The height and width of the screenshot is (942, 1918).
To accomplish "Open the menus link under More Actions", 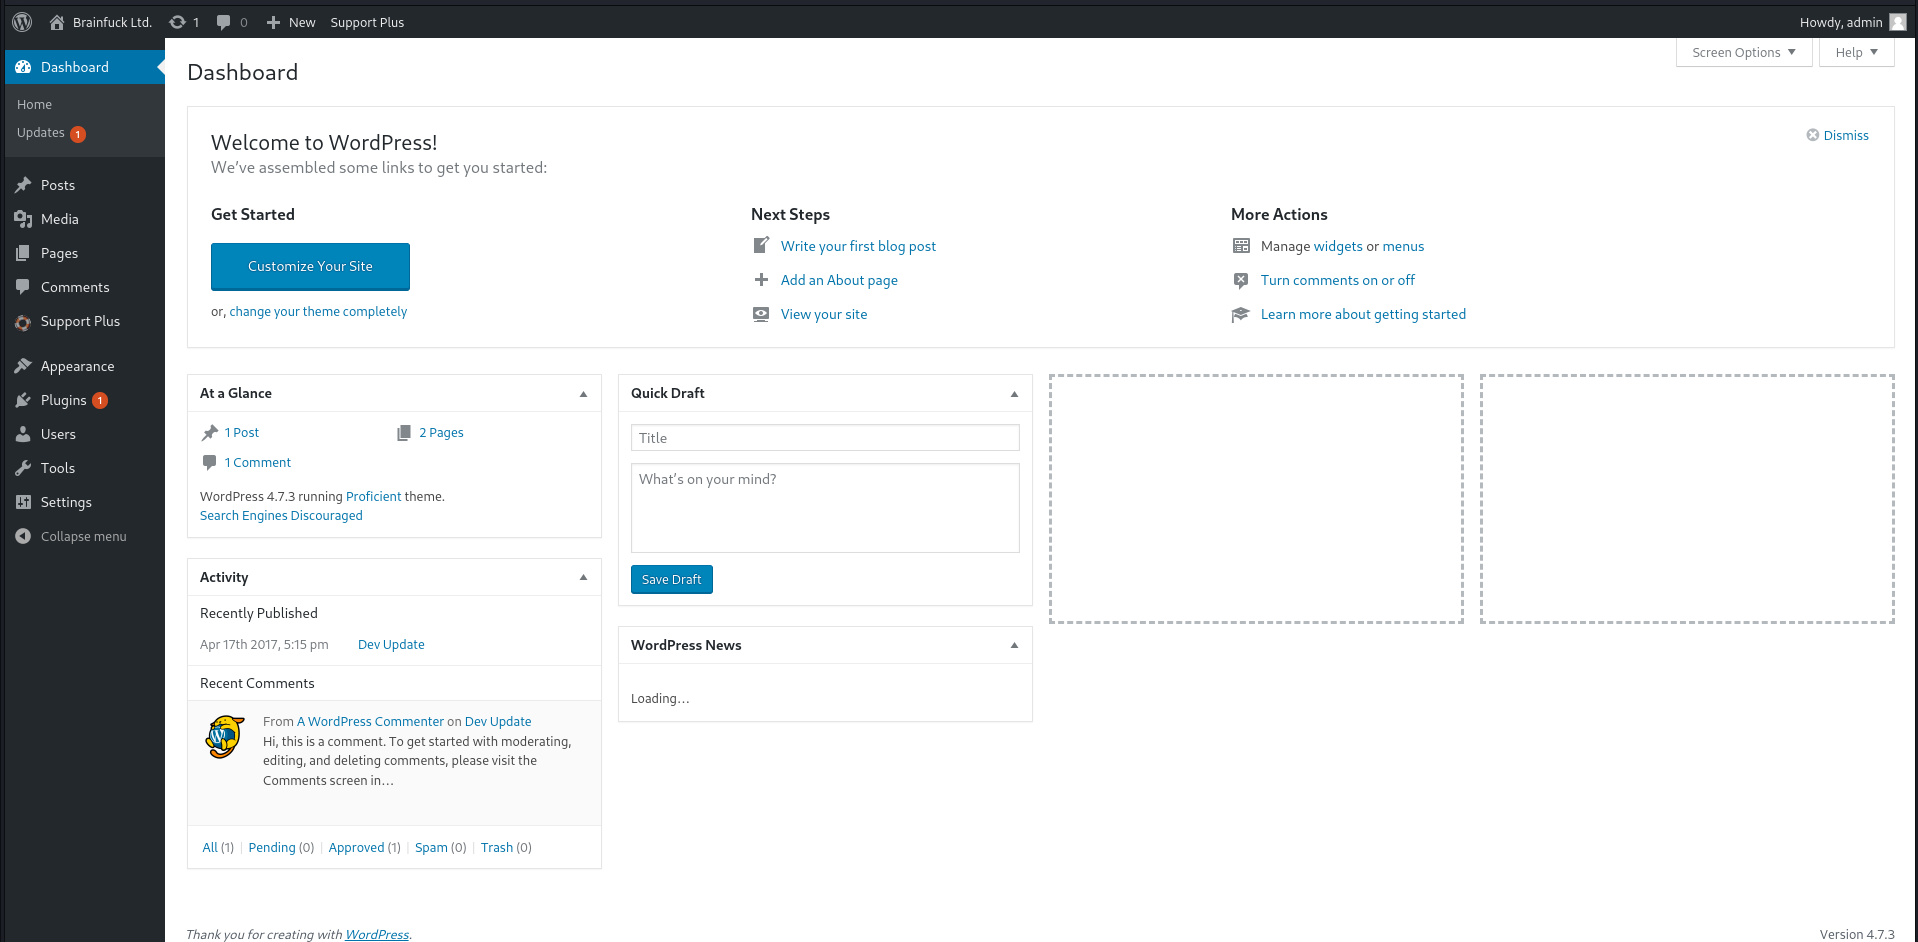I will click(1403, 246).
